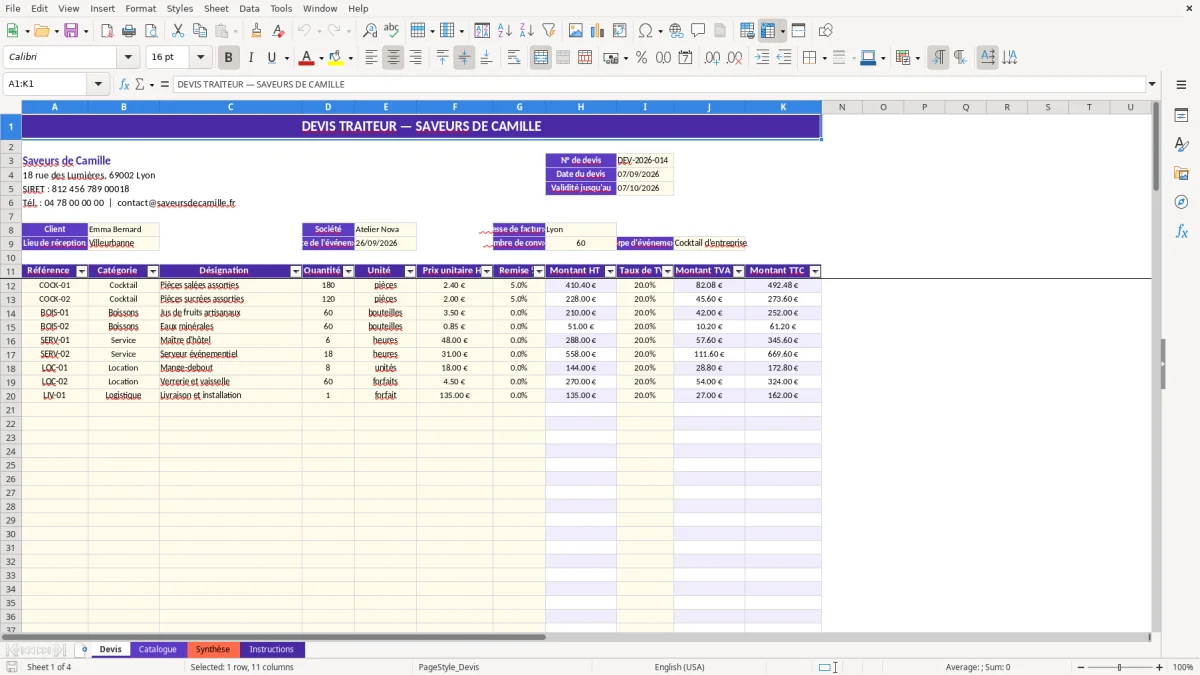
Task: Open the Désignation column filter dropdown
Action: pyautogui.click(x=296, y=271)
